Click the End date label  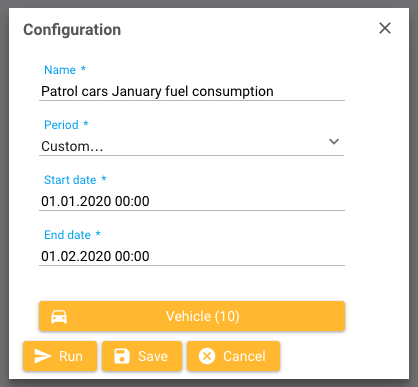(x=67, y=235)
